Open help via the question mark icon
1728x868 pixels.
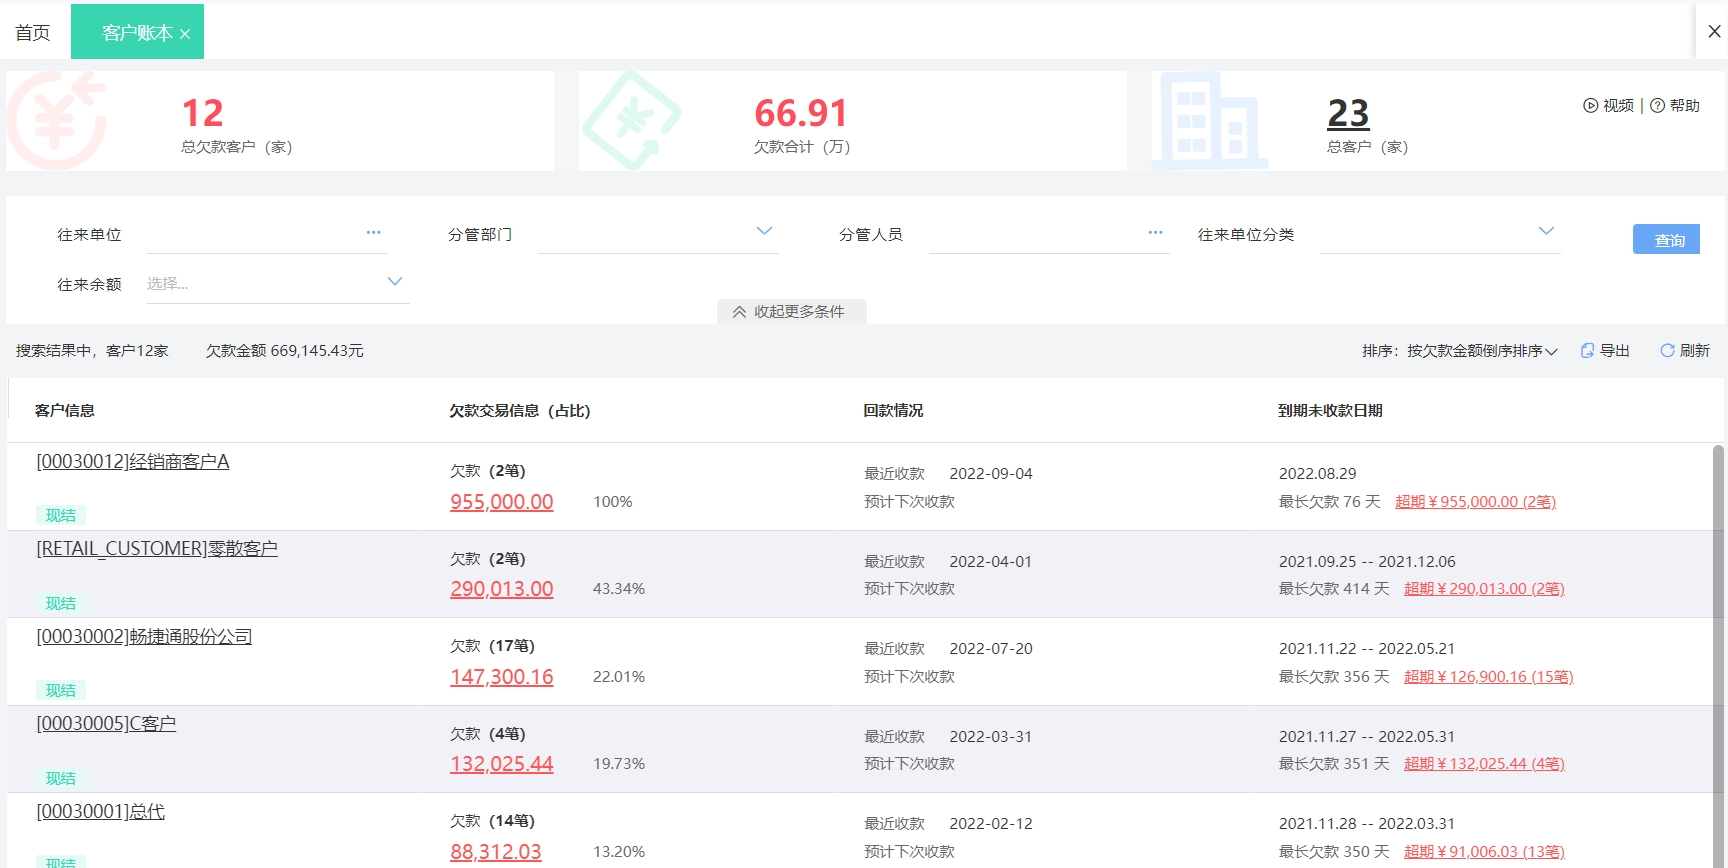[1657, 106]
